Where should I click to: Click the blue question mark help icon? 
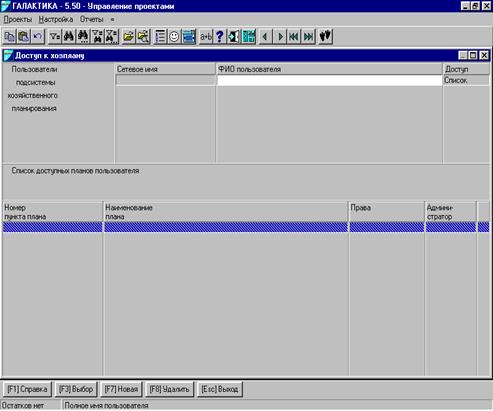(x=220, y=36)
